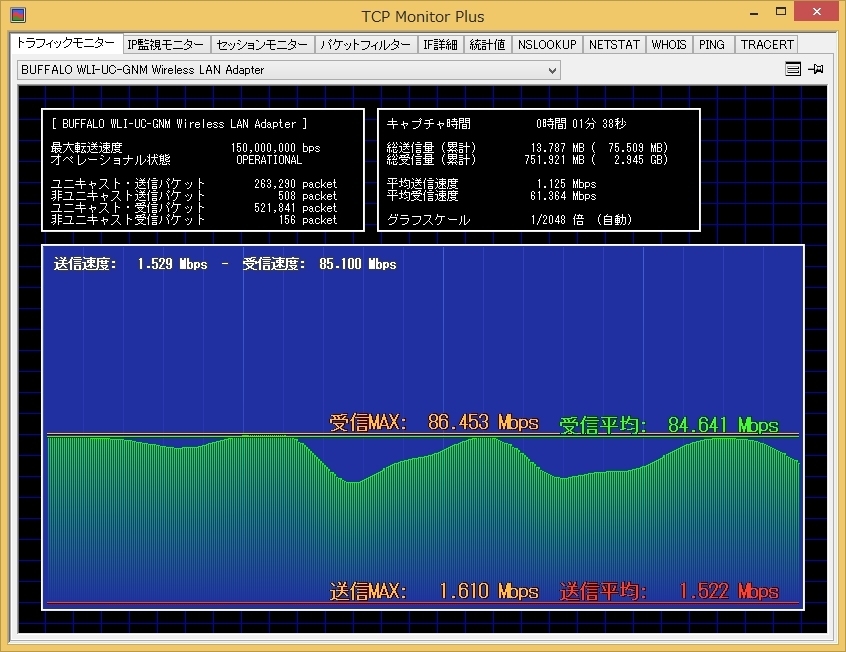Open the settings list icon beside the pin
Screen dimensions: 846x652
click(793, 70)
